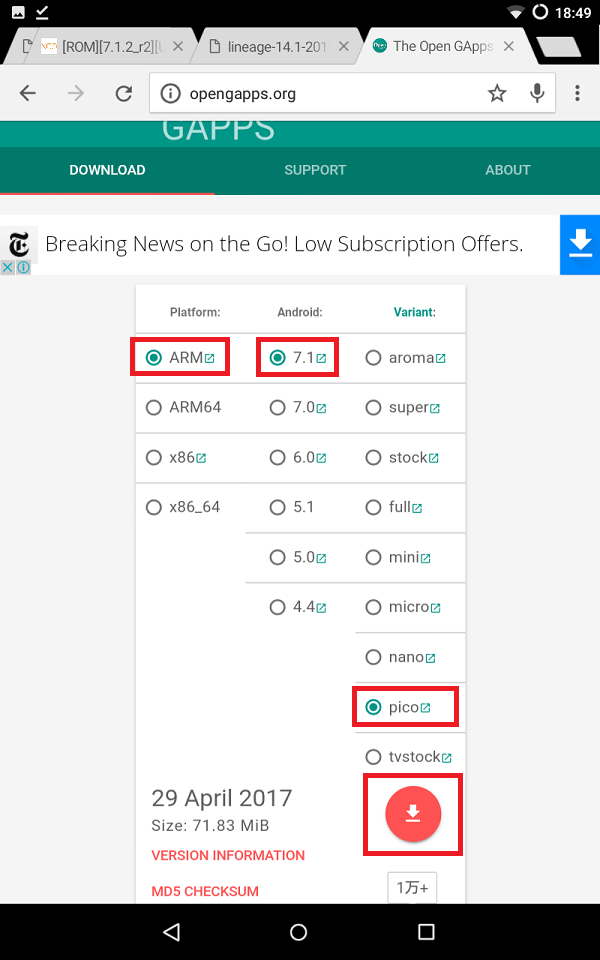The height and width of the screenshot is (960, 600).
Task: Open new tab button in tab strip
Action: click(x=558, y=47)
